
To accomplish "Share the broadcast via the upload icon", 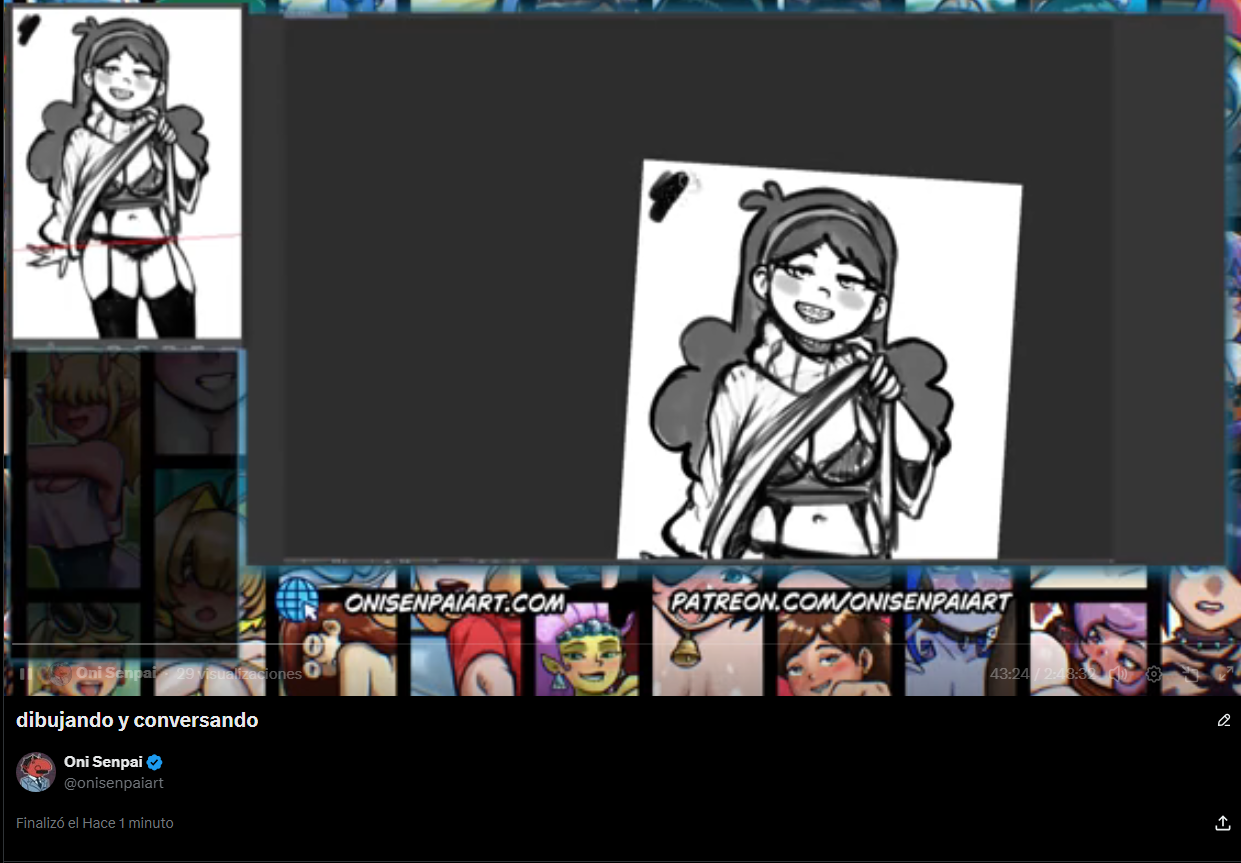I will [1222, 823].
